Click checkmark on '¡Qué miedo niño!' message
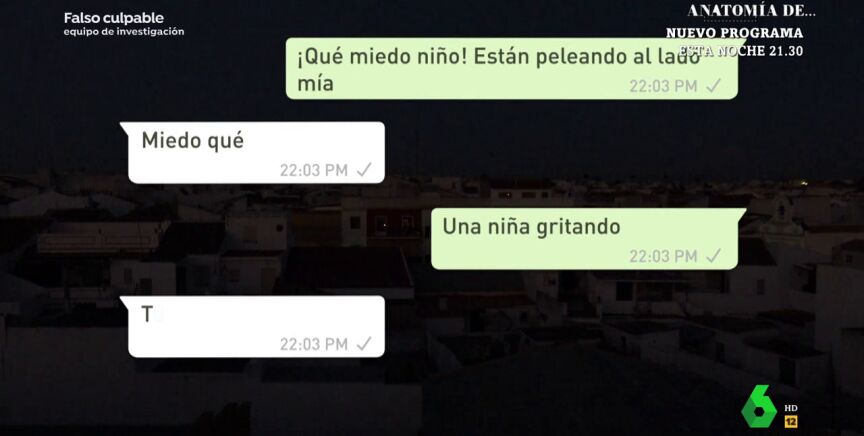864x436 pixels. coord(714,86)
